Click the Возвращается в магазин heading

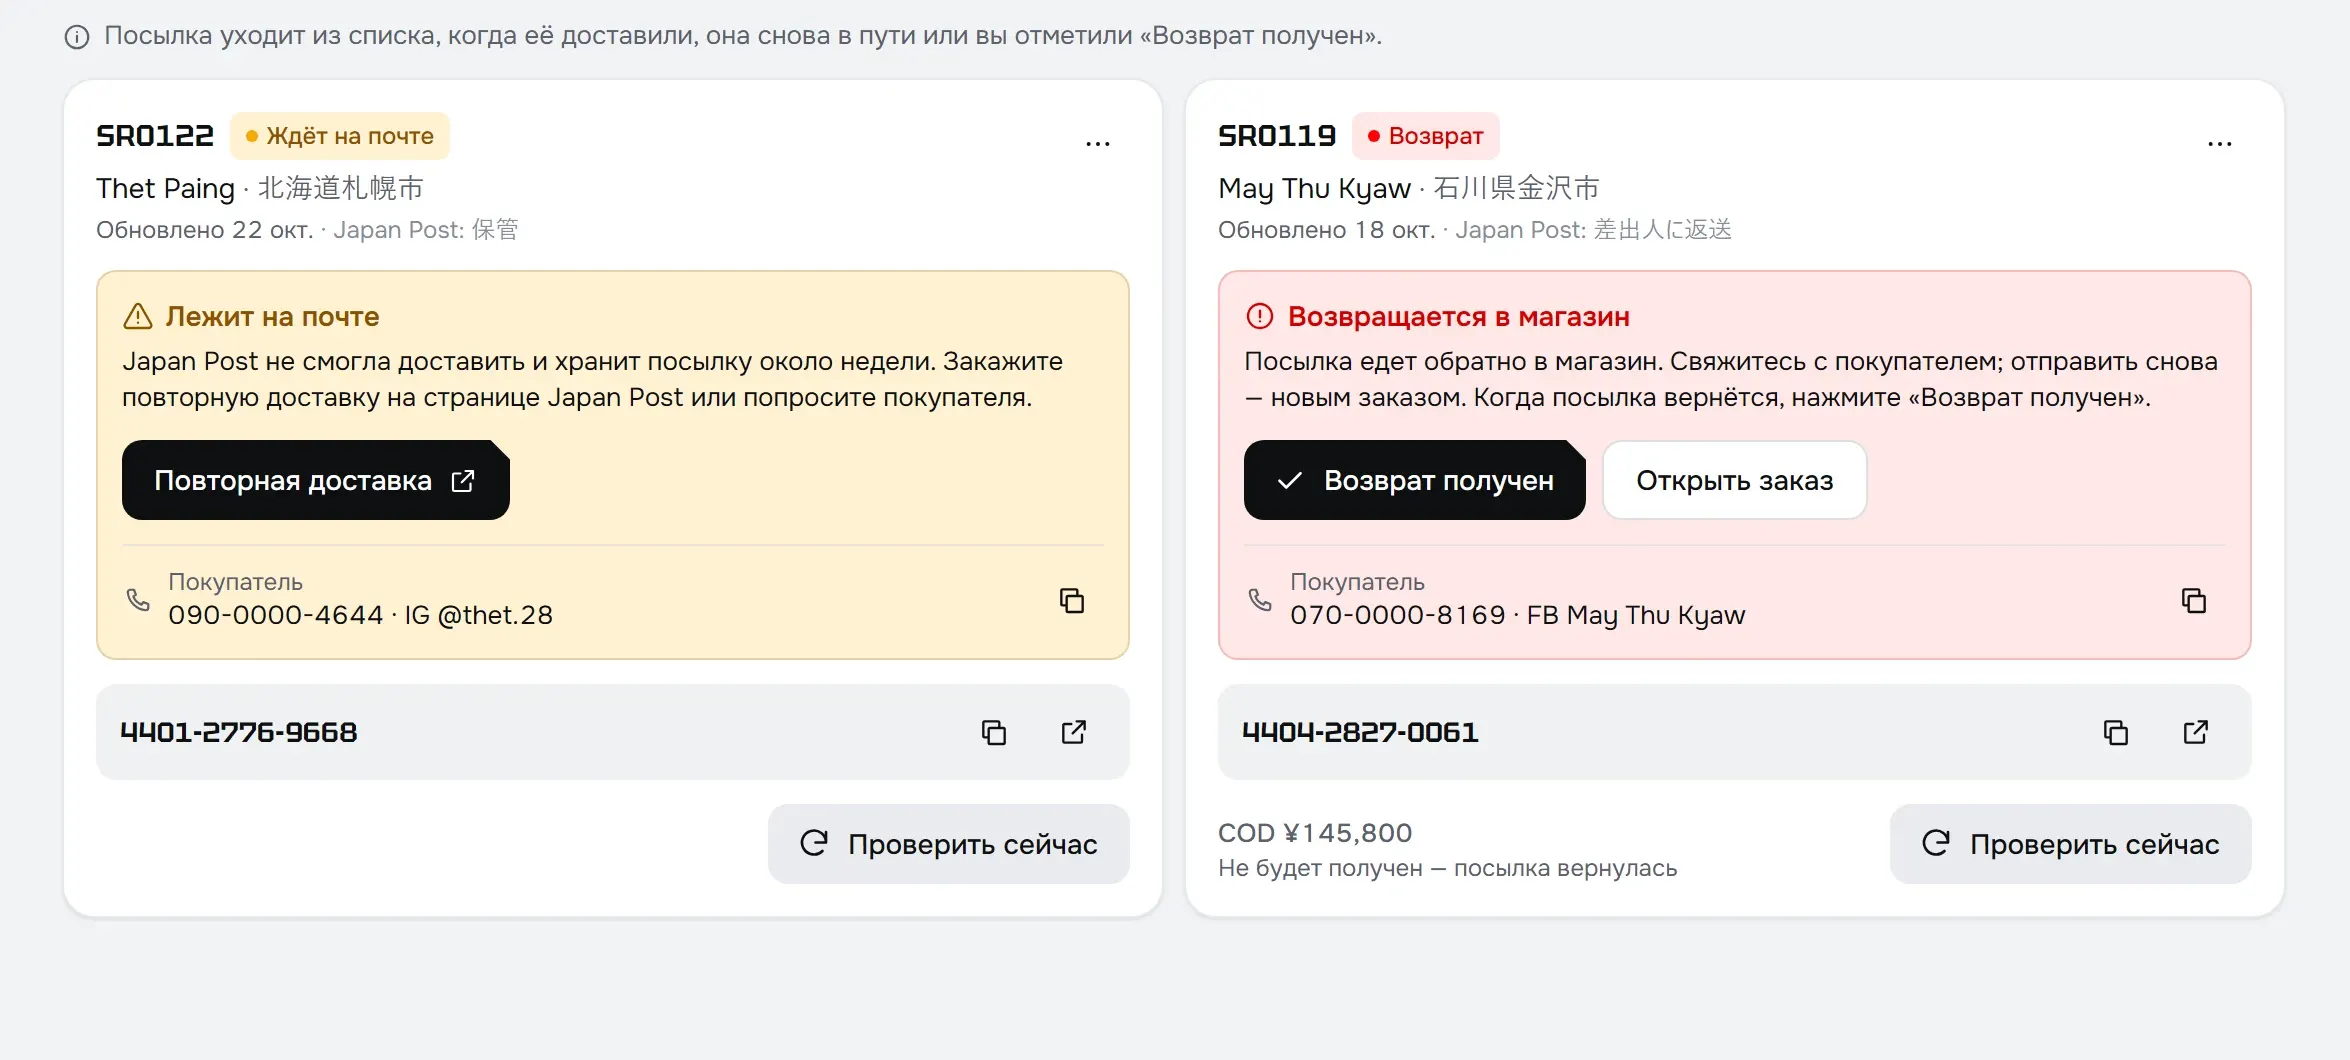point(1459,316)
